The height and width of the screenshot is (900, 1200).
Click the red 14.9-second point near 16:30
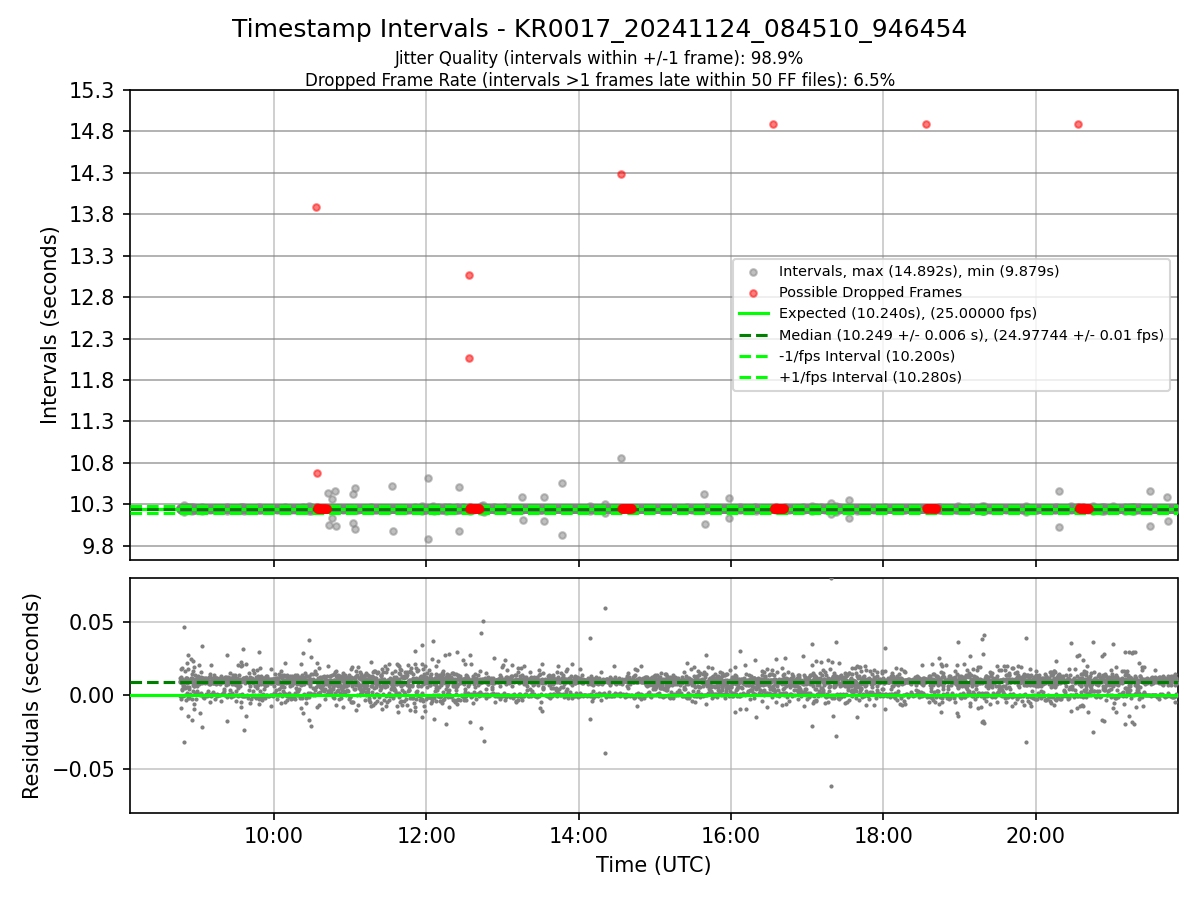773,124
